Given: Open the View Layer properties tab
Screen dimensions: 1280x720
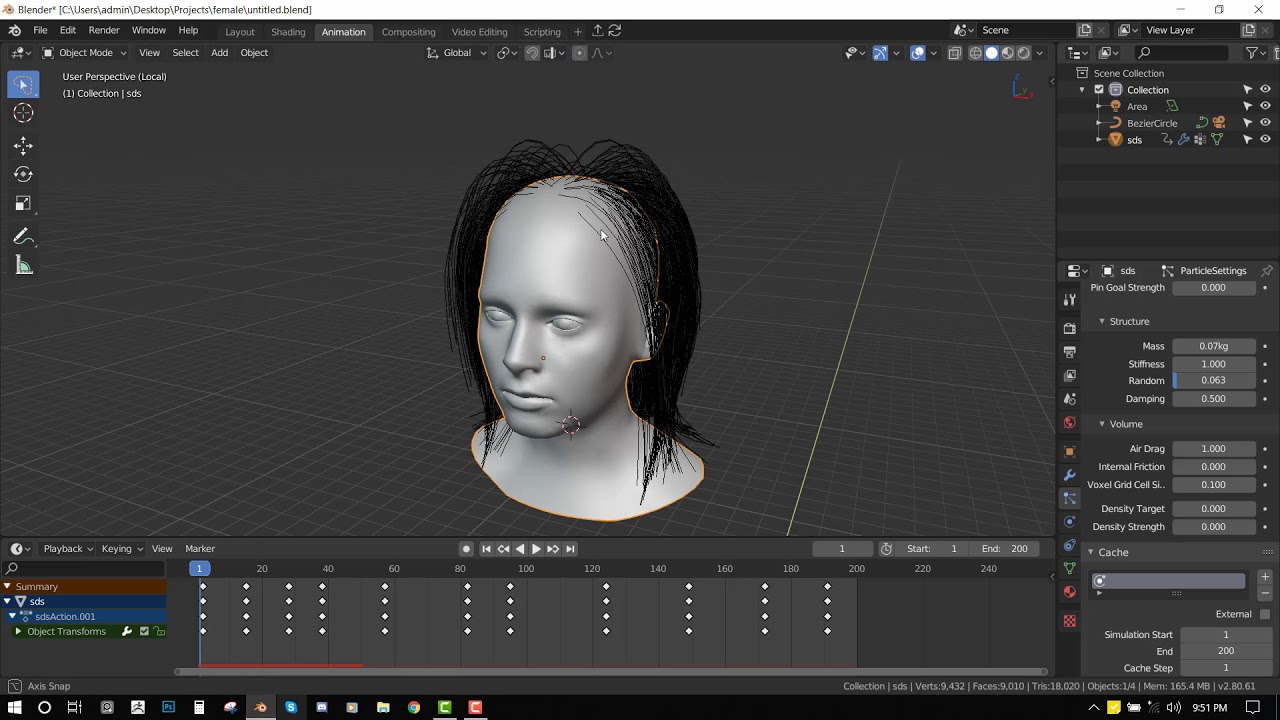Looking at the screenshot, I should click(1070, 376).
